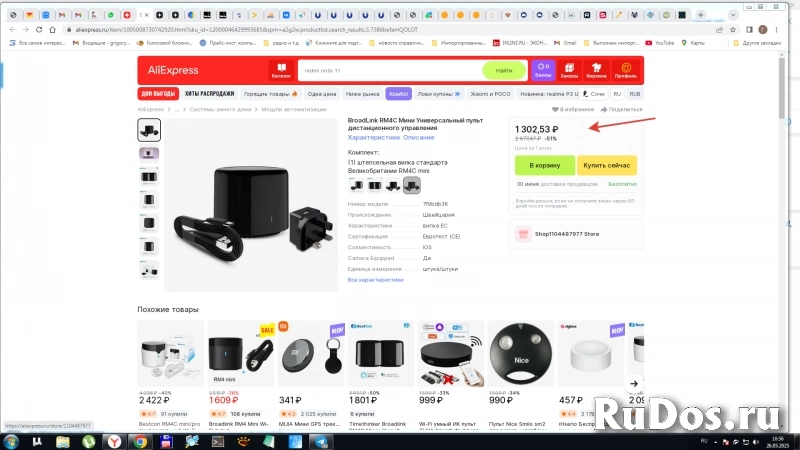Screen dimensions: 800x450
Task: Click the green В корзину button
Action: click(545, 165)
